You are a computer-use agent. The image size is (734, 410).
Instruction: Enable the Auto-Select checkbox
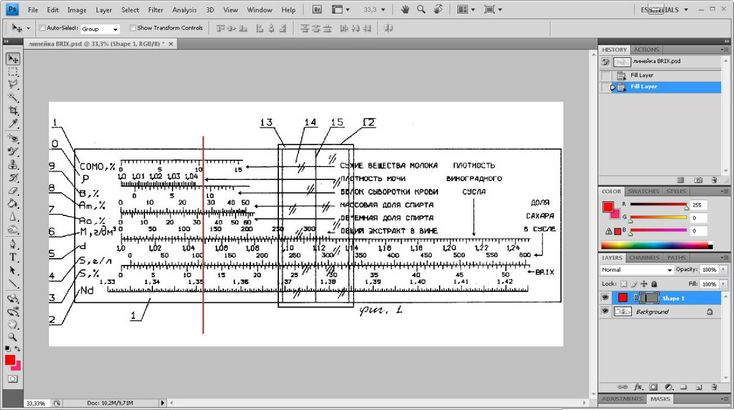[x=42, y=29]
